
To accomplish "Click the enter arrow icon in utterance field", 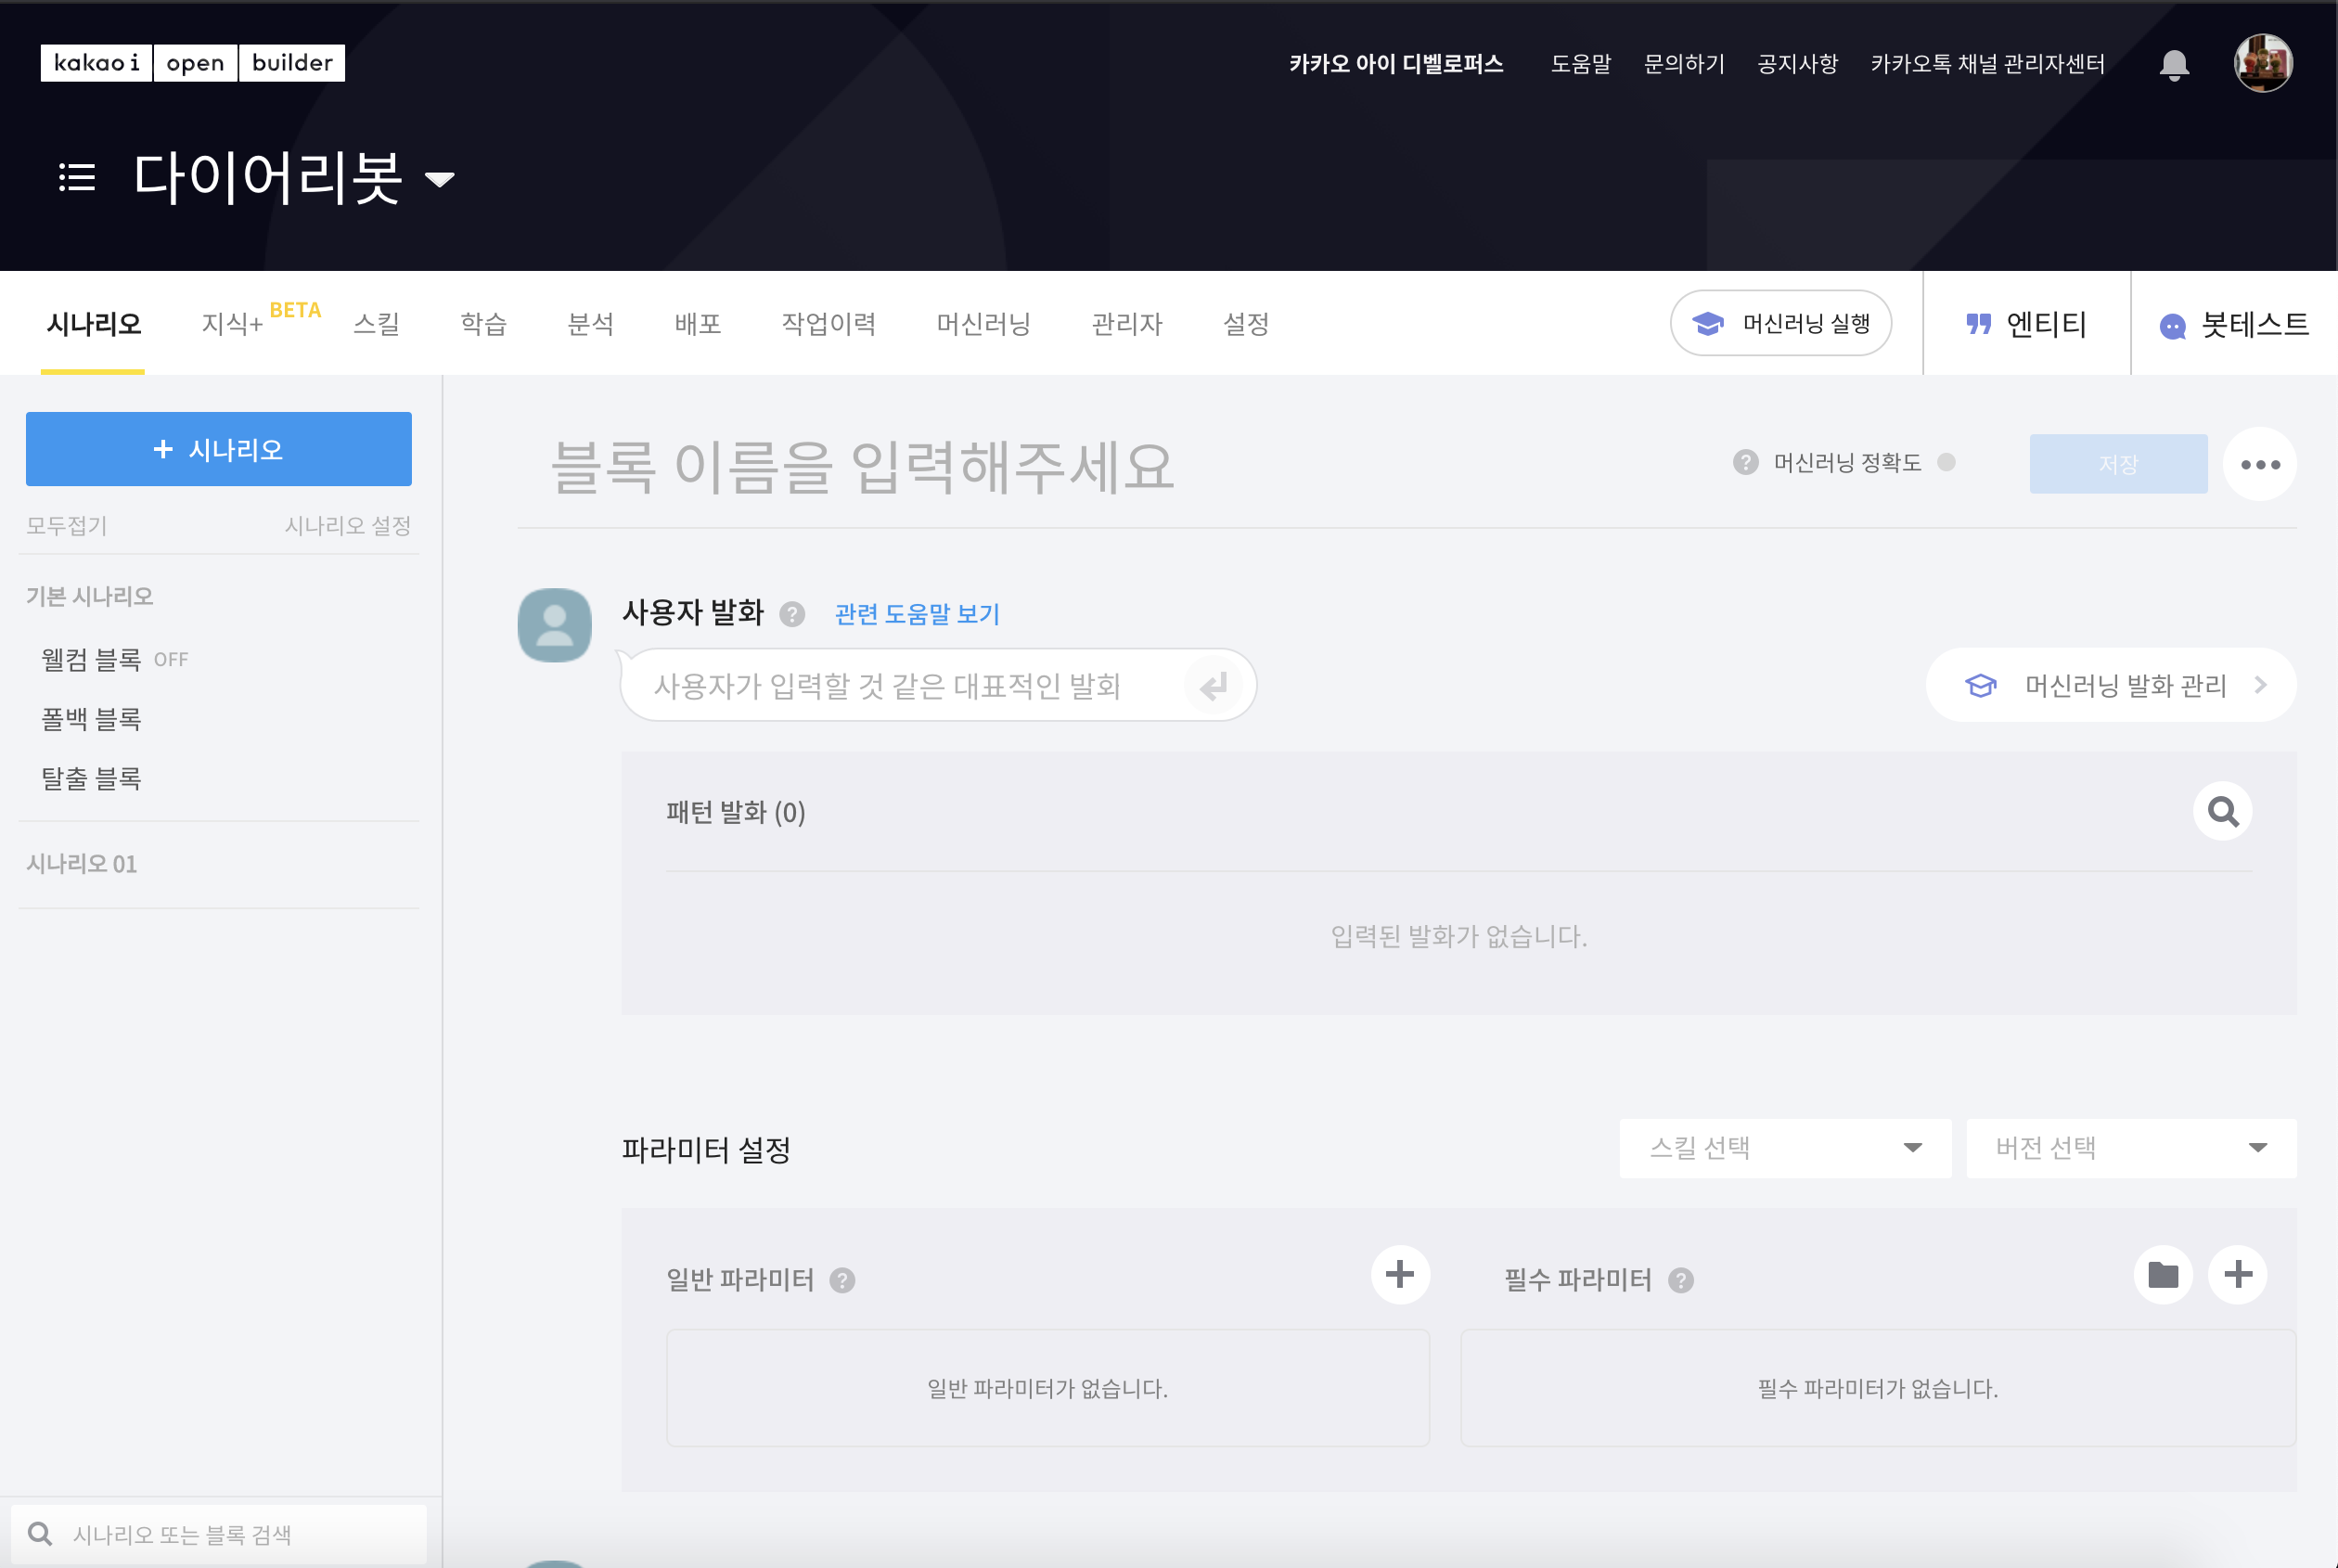I will point(1213,686).
